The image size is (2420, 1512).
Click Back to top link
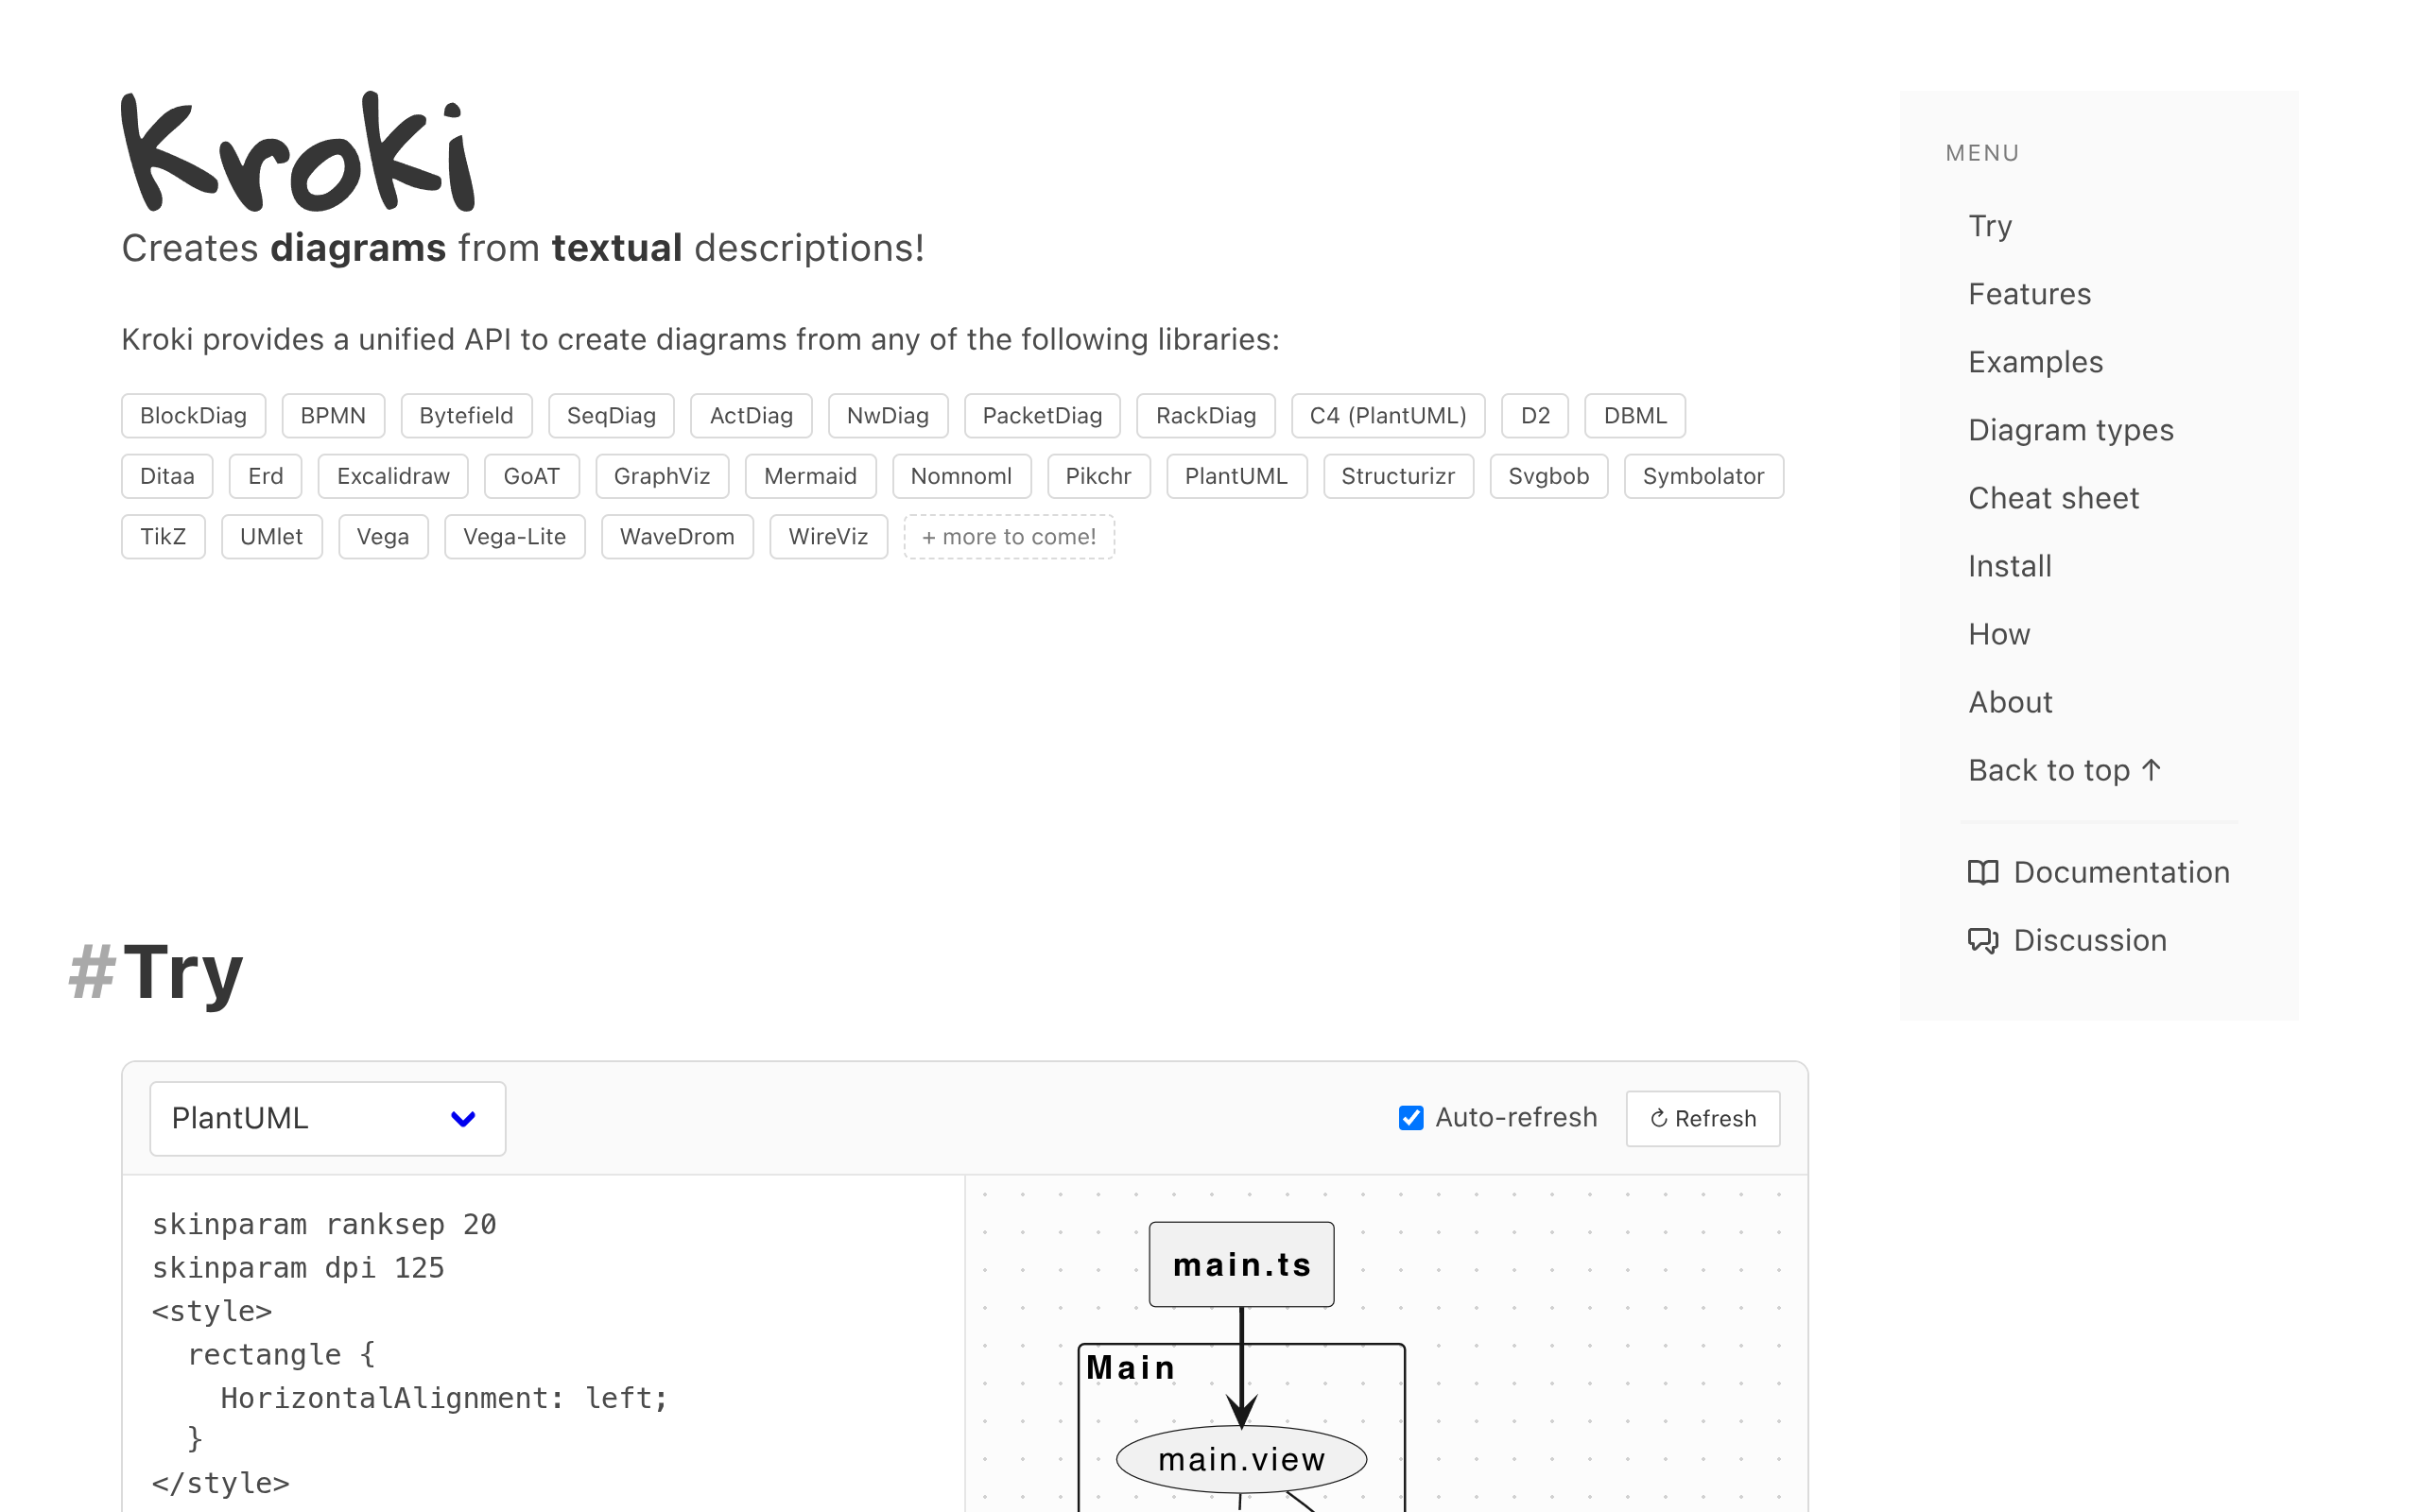point(2066,770)
